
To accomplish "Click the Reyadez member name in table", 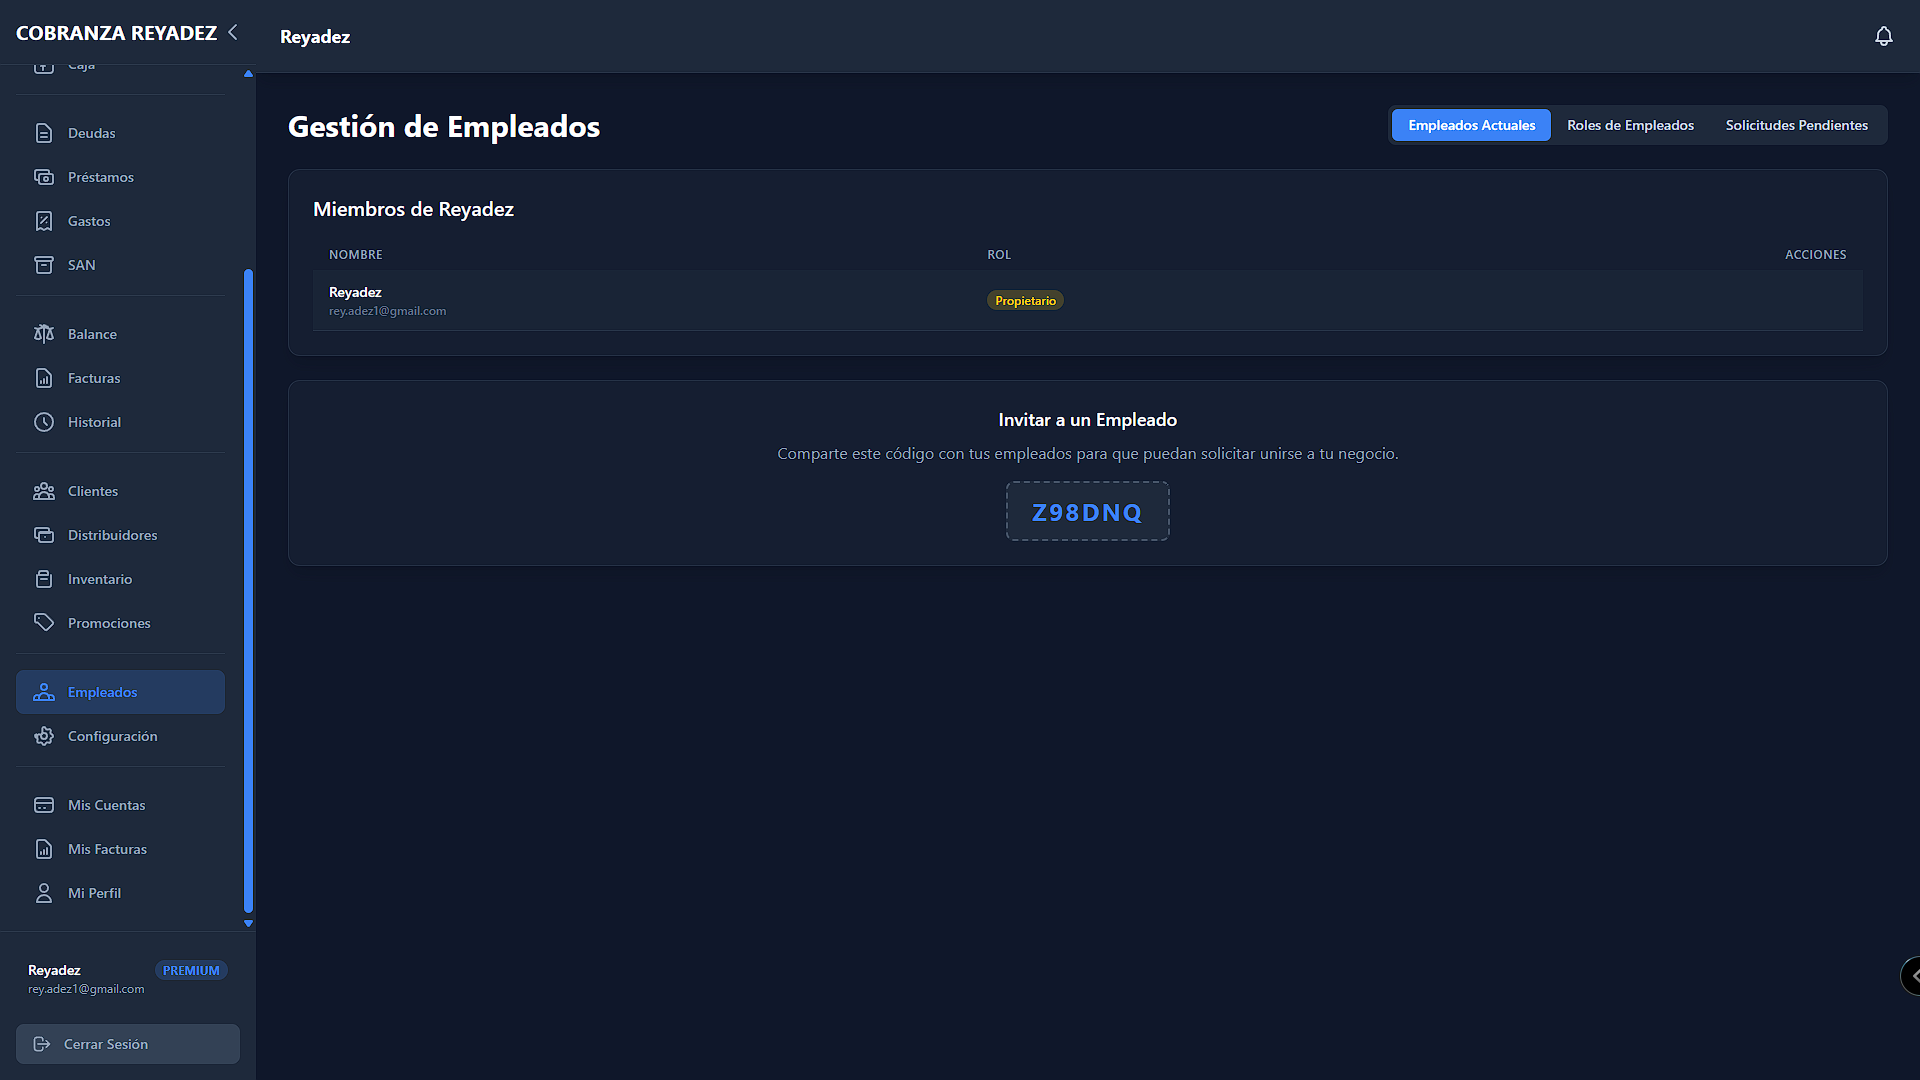I will pyautogui.click(x=355, y=292).
